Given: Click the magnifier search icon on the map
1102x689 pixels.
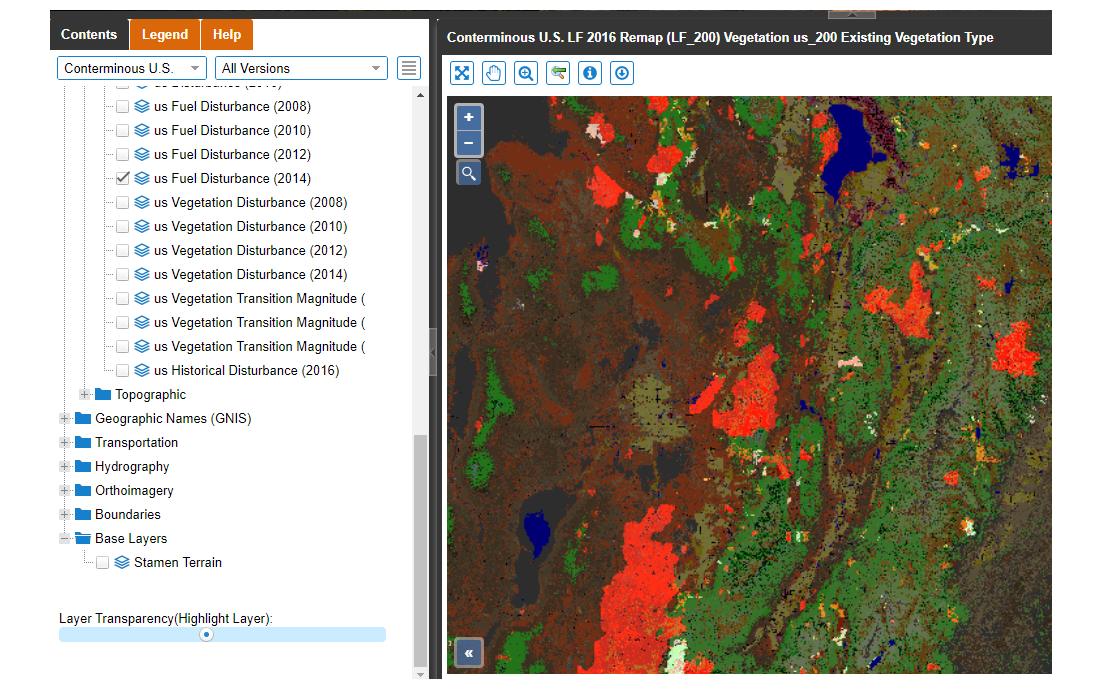Looking at the screenshot, I should (468, 172).
